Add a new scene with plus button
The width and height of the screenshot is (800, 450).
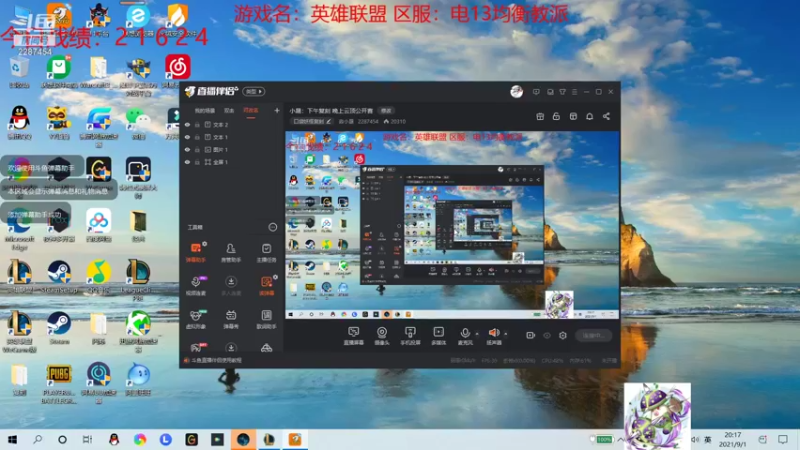(277, 110)
